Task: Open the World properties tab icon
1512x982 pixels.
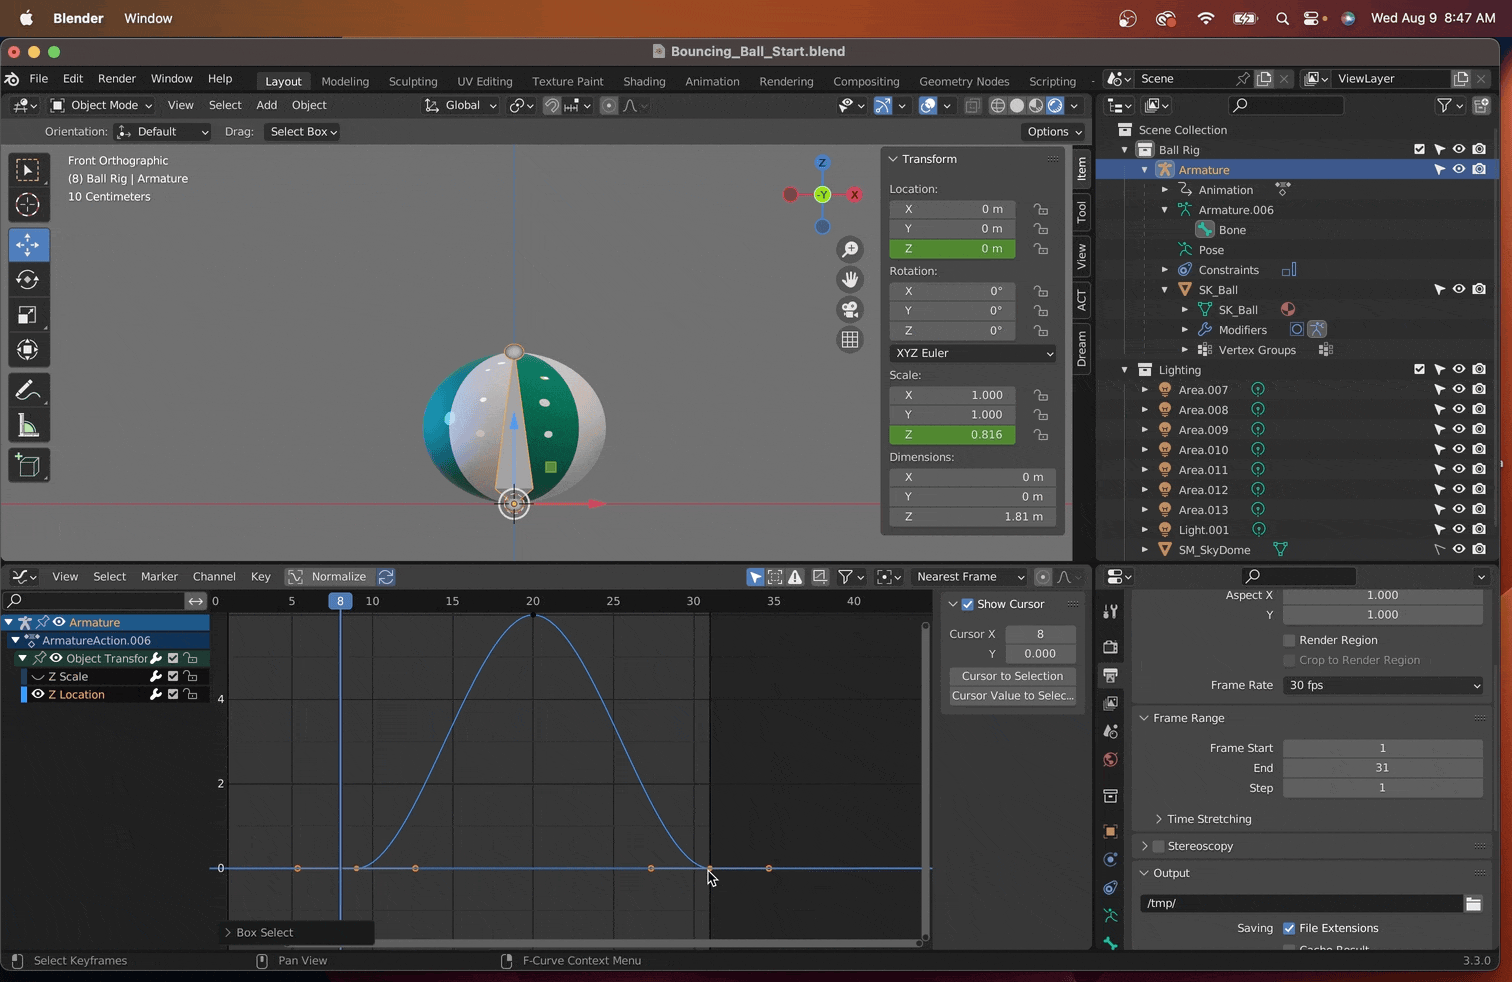Action: (1110, 760)
